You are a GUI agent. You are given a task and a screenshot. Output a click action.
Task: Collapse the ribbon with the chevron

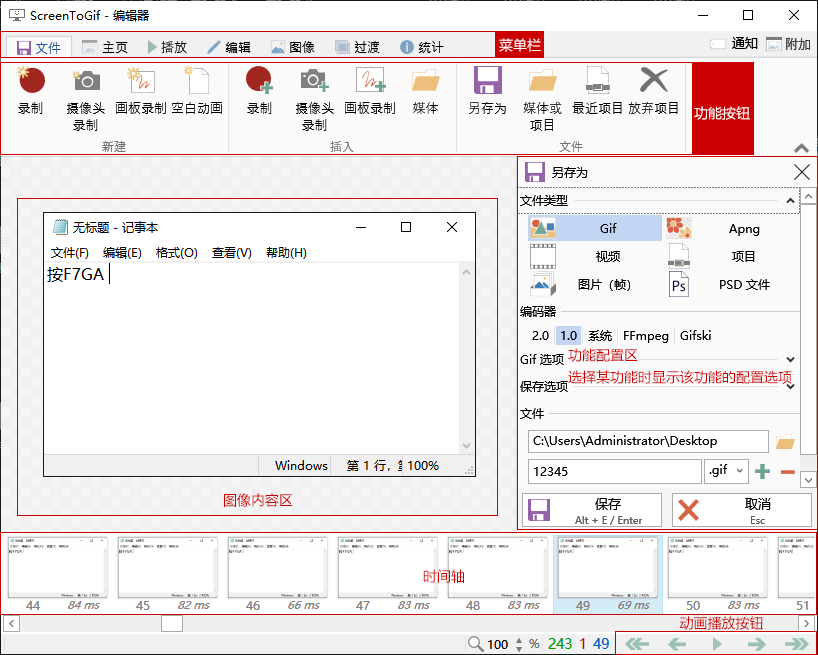[x=801, y=148]
